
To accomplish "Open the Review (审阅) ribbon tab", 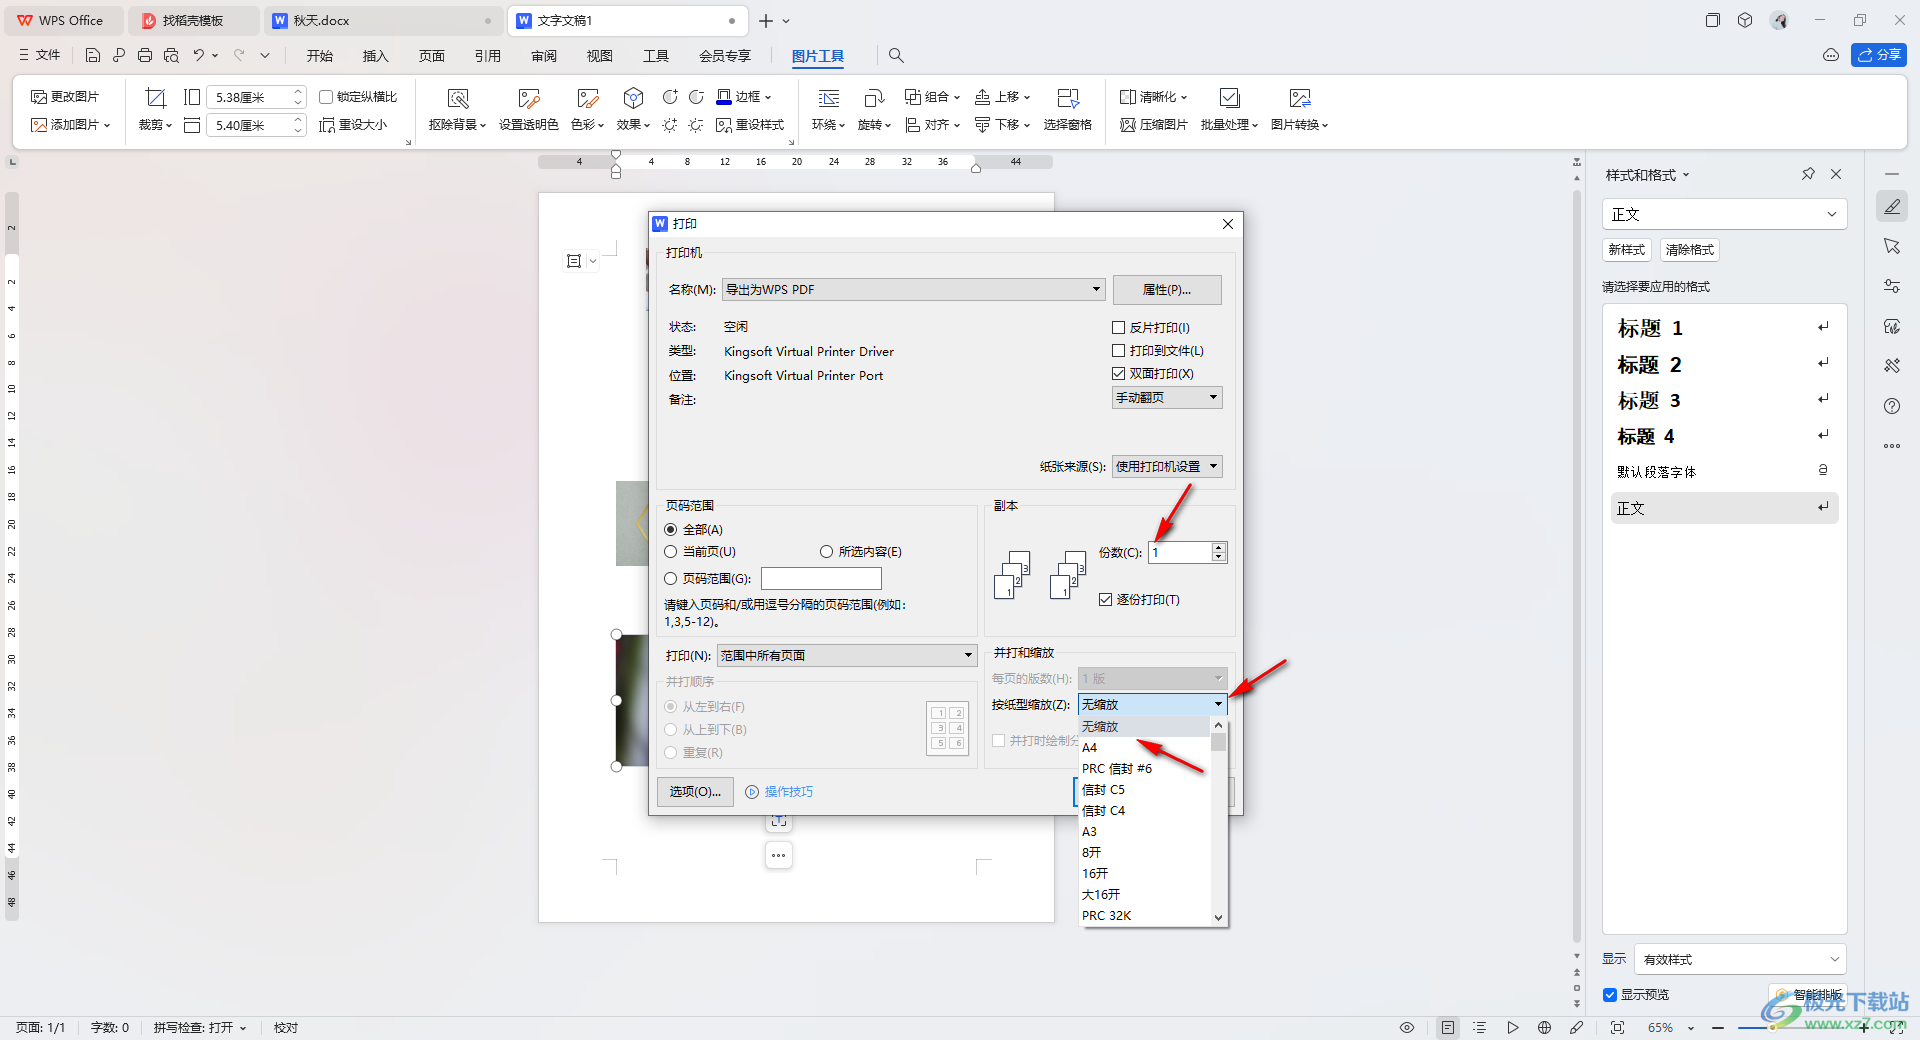I will click(544, 56).
